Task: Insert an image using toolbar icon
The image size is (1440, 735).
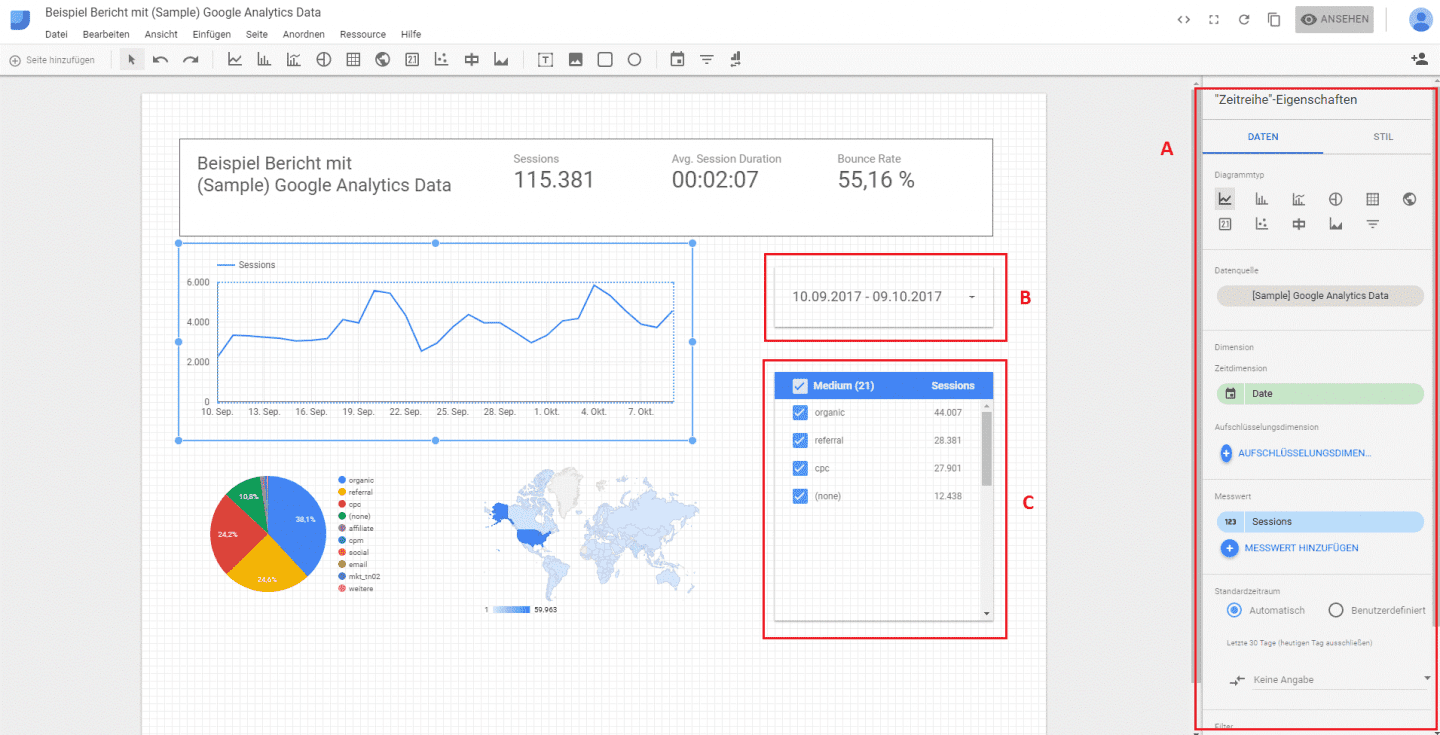Action: pyautogui.click(x=575, y=60)
